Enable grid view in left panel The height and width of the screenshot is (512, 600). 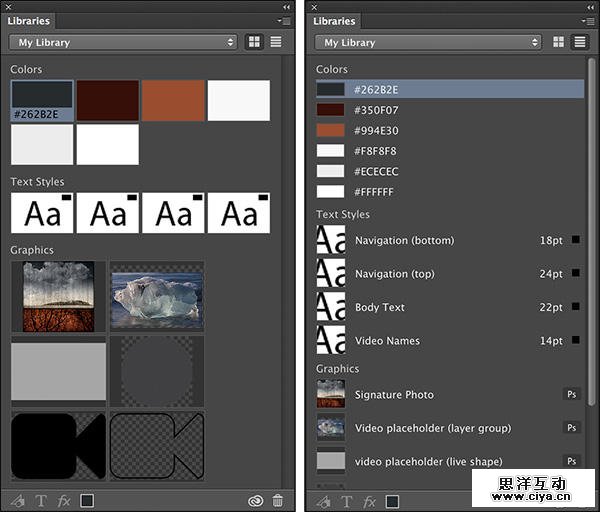pos(253,42)
